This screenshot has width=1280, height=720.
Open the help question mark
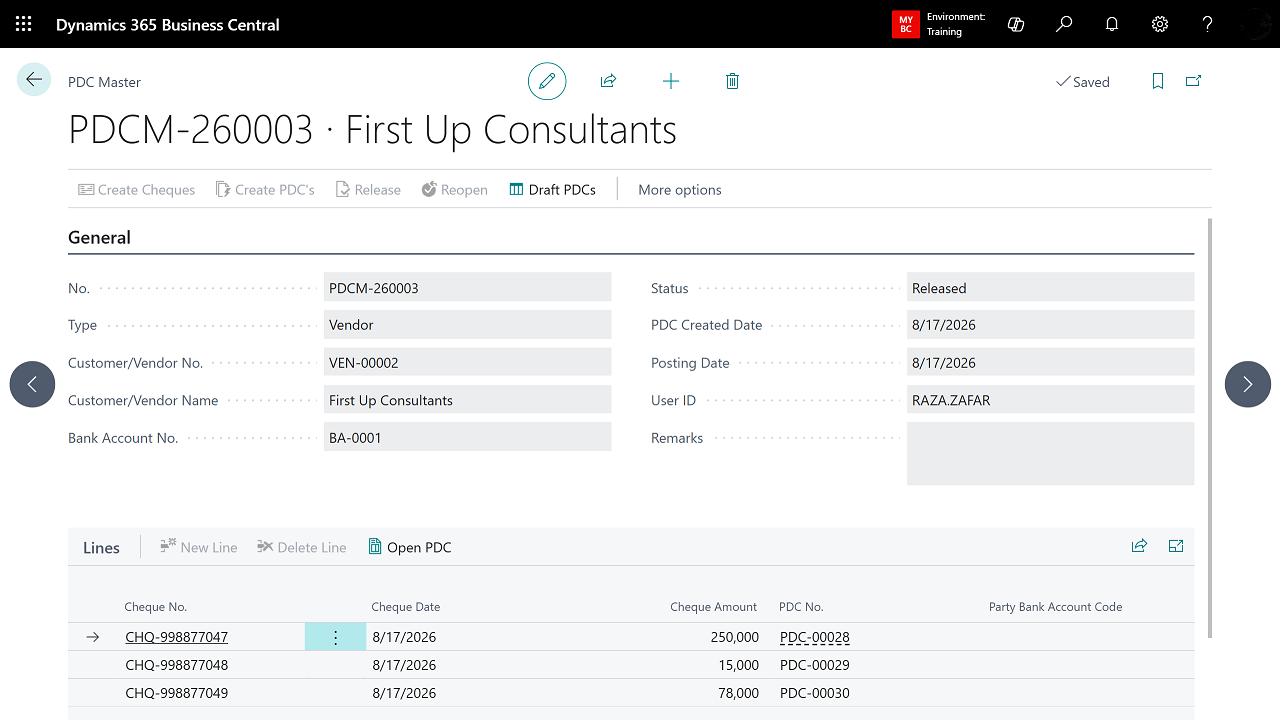[x=1208, y=24]
